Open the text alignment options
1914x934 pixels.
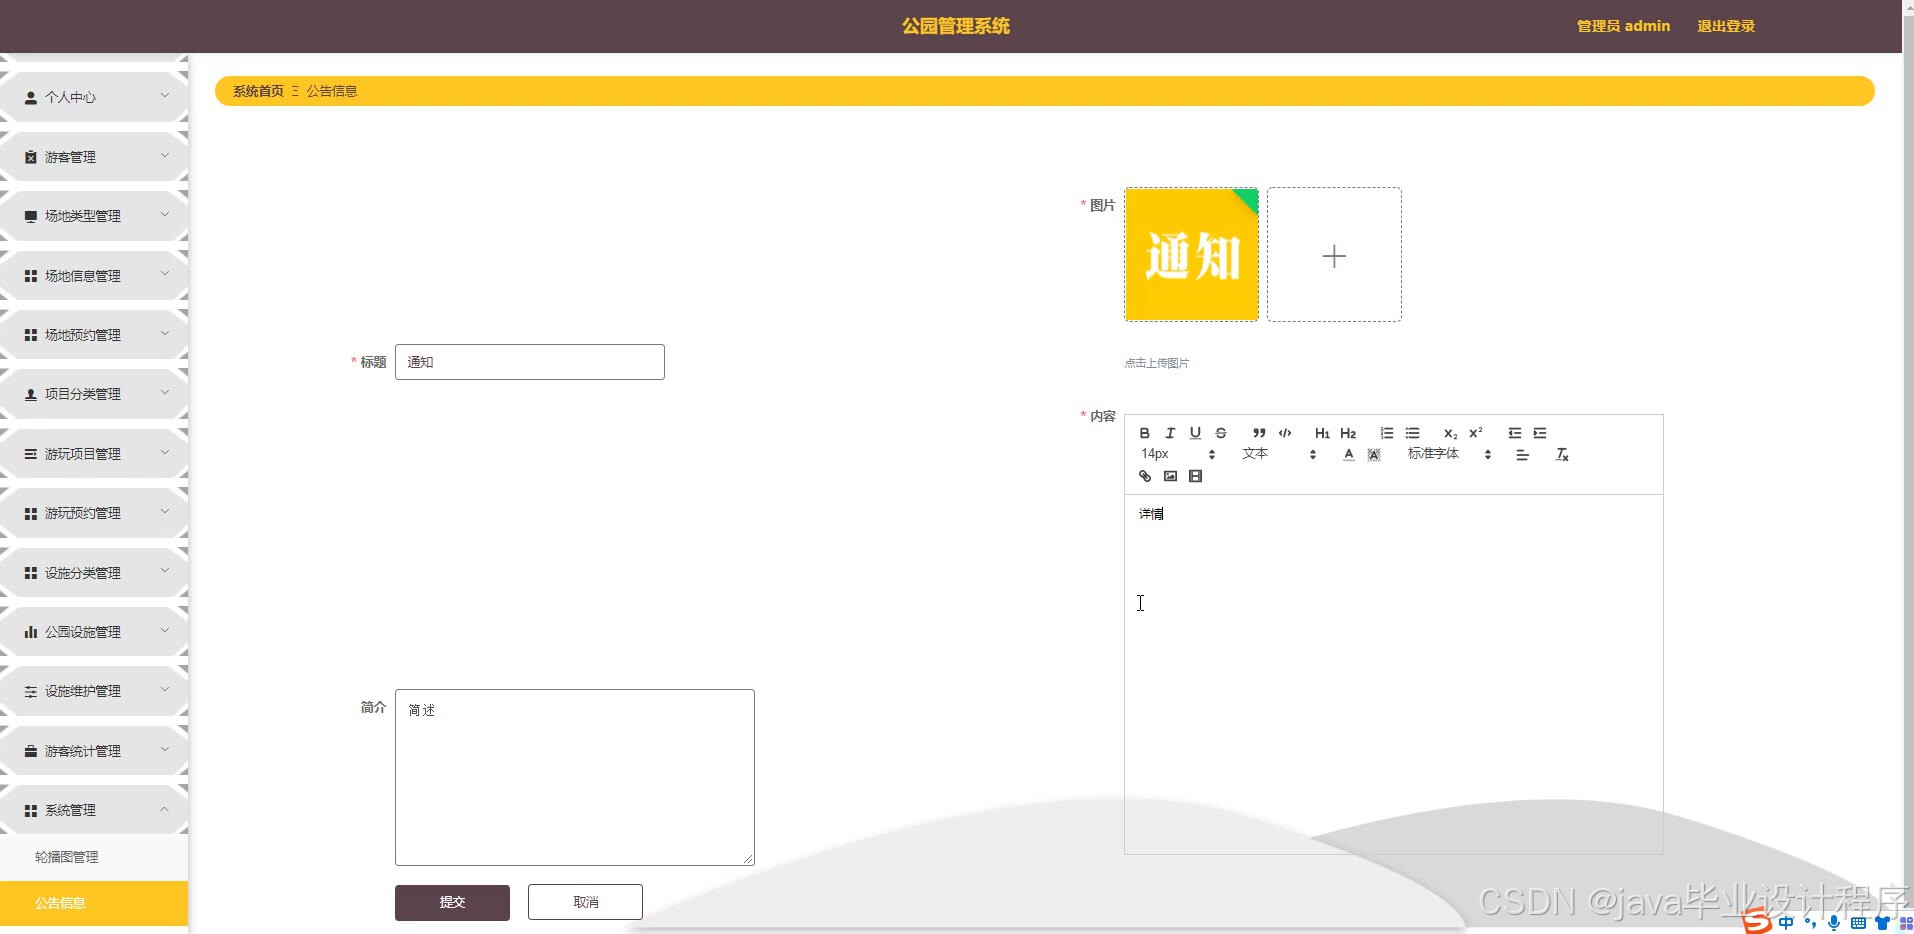(1522, 455)
